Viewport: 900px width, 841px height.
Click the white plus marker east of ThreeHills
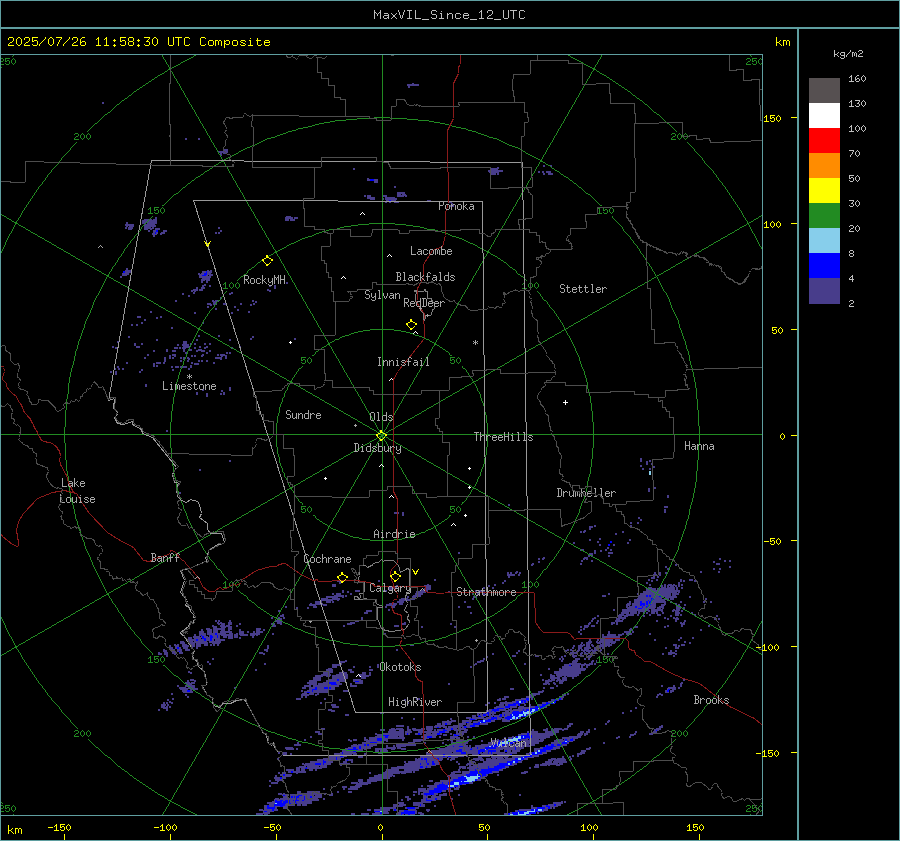565,402
